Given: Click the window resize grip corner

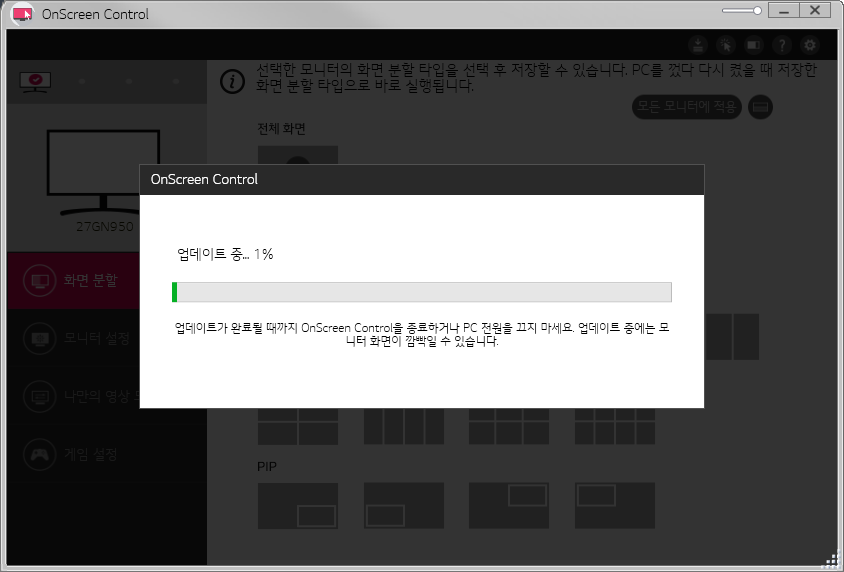Looking at the screenshot, I should pos(832,560).
